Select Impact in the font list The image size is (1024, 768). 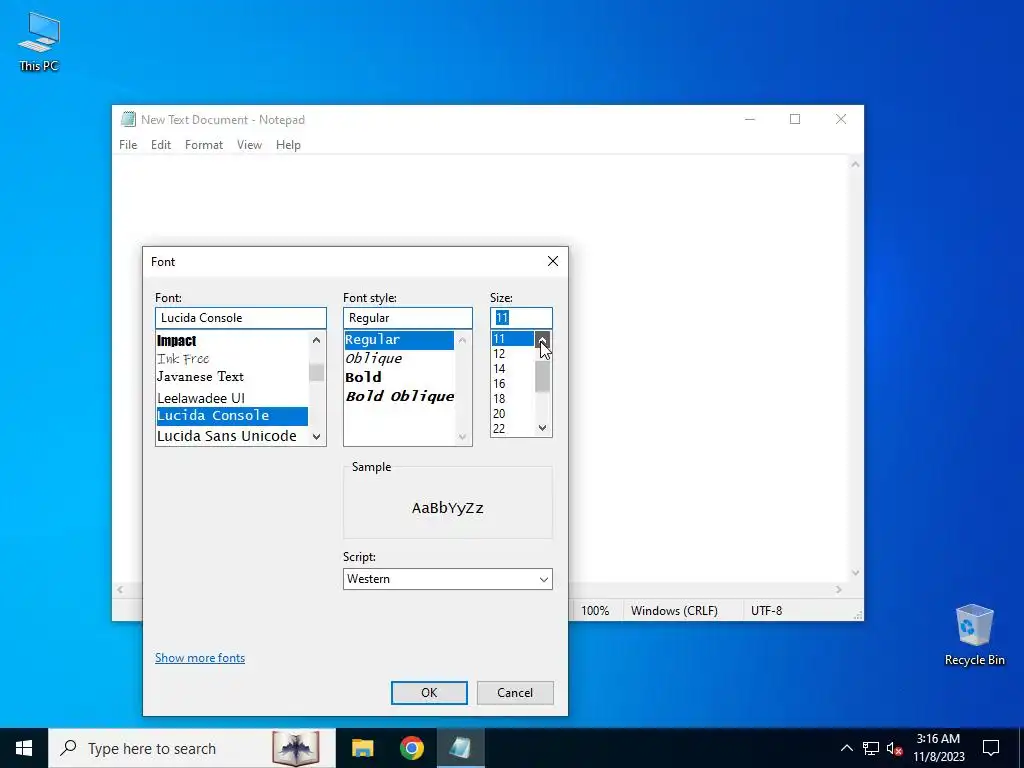(232, 340)
